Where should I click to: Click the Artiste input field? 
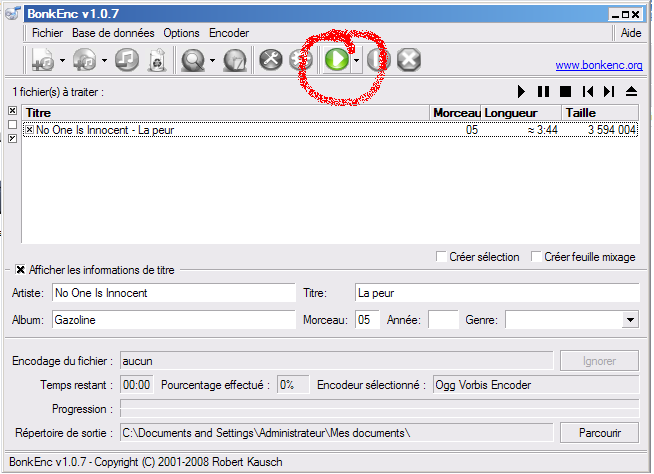point(174,293)
